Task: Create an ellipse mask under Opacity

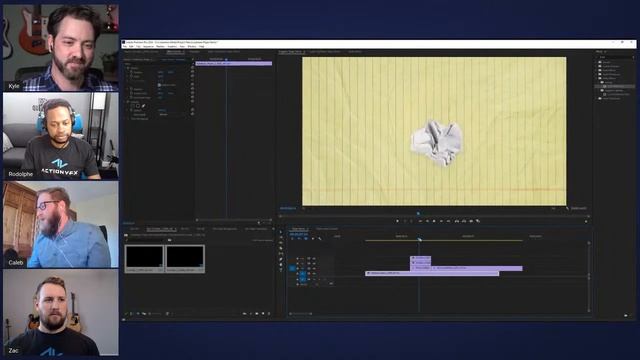Action: pyautogui.click(x=132, y=106)
